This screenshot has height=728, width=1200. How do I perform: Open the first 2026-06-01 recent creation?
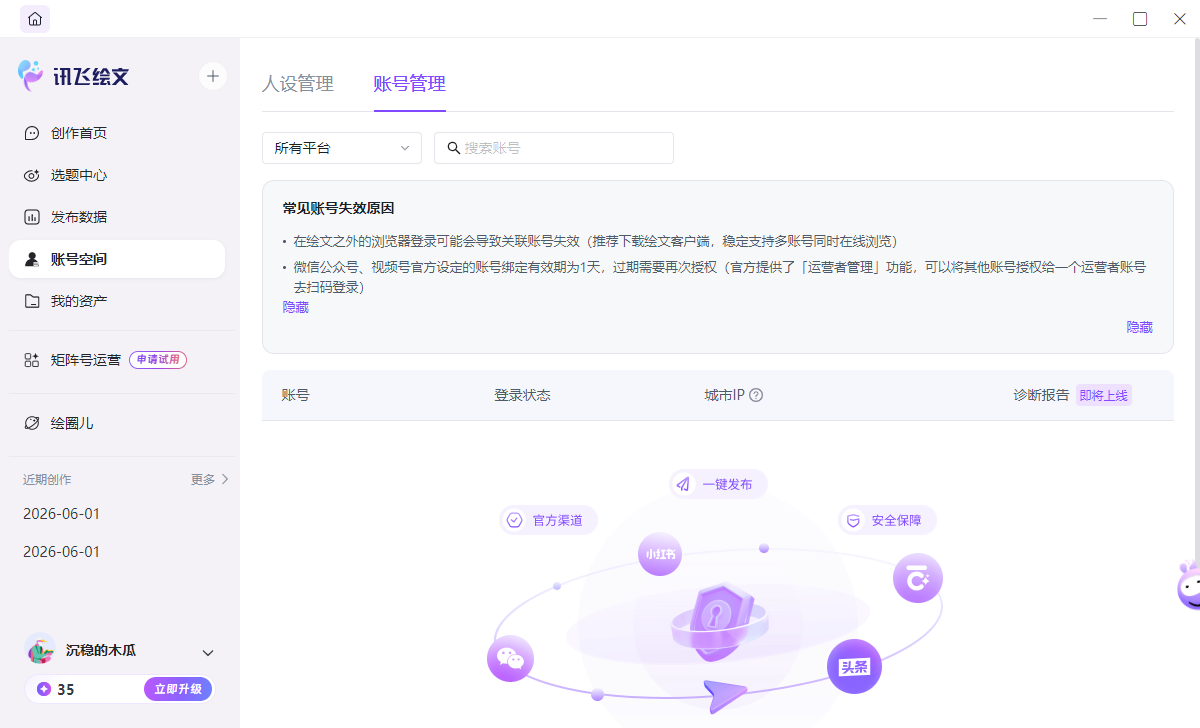click(62, 514)
